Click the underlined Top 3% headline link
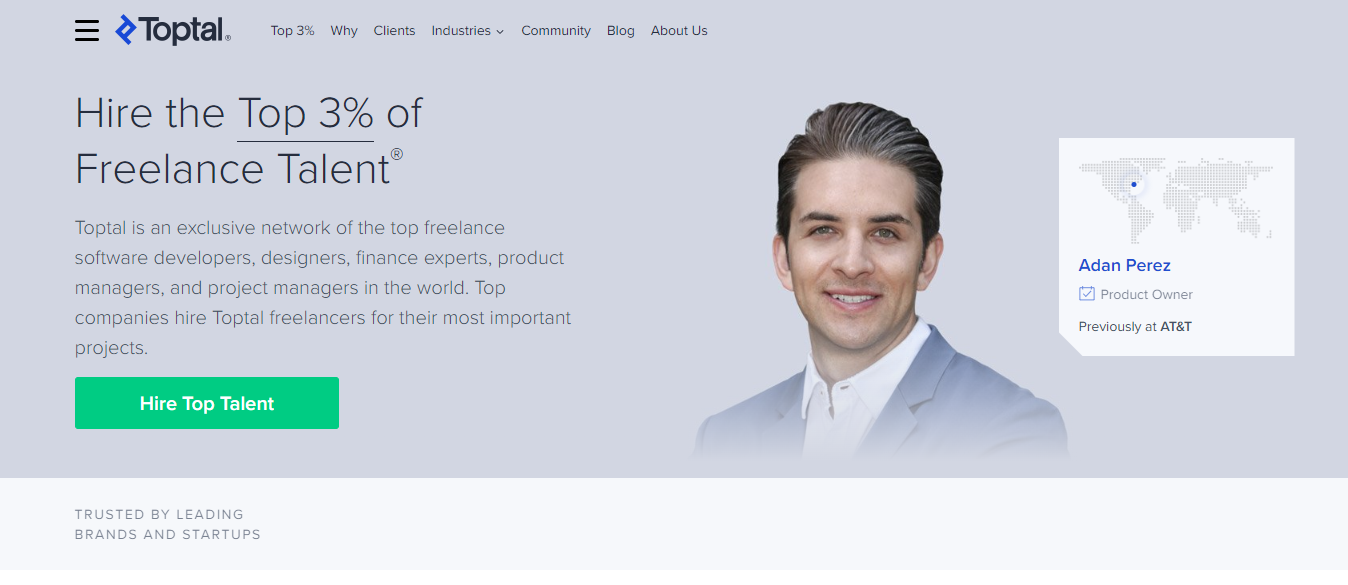 point(306,114)
